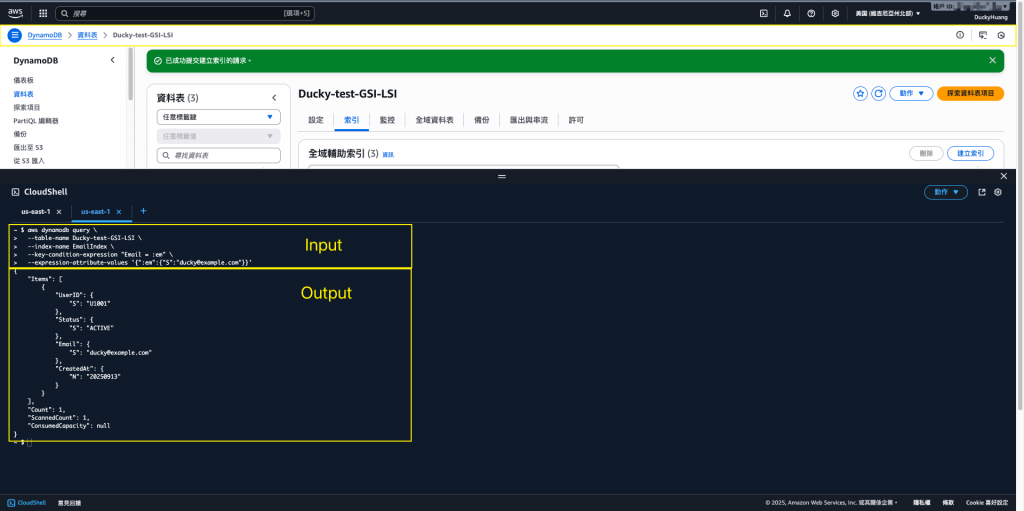Viewport: 1024px width, 511px height.
Task: Switch to the 許可 tab
Action: tap(576, 120)
